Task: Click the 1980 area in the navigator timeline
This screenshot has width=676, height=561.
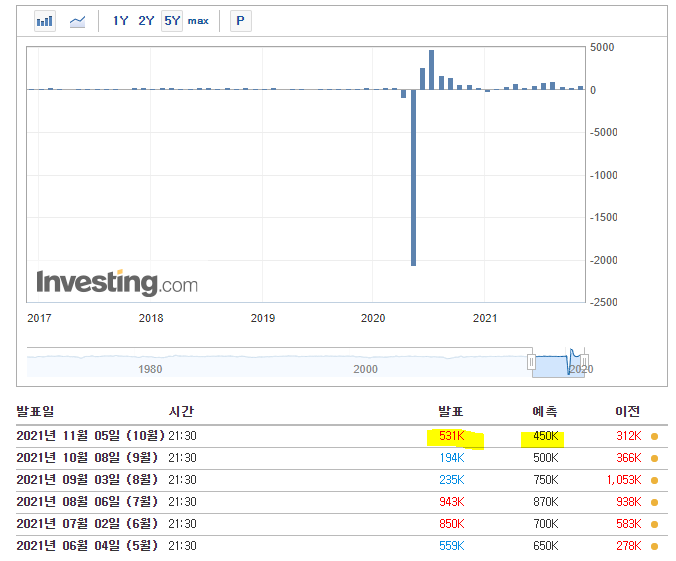Action: coord(150,369)
